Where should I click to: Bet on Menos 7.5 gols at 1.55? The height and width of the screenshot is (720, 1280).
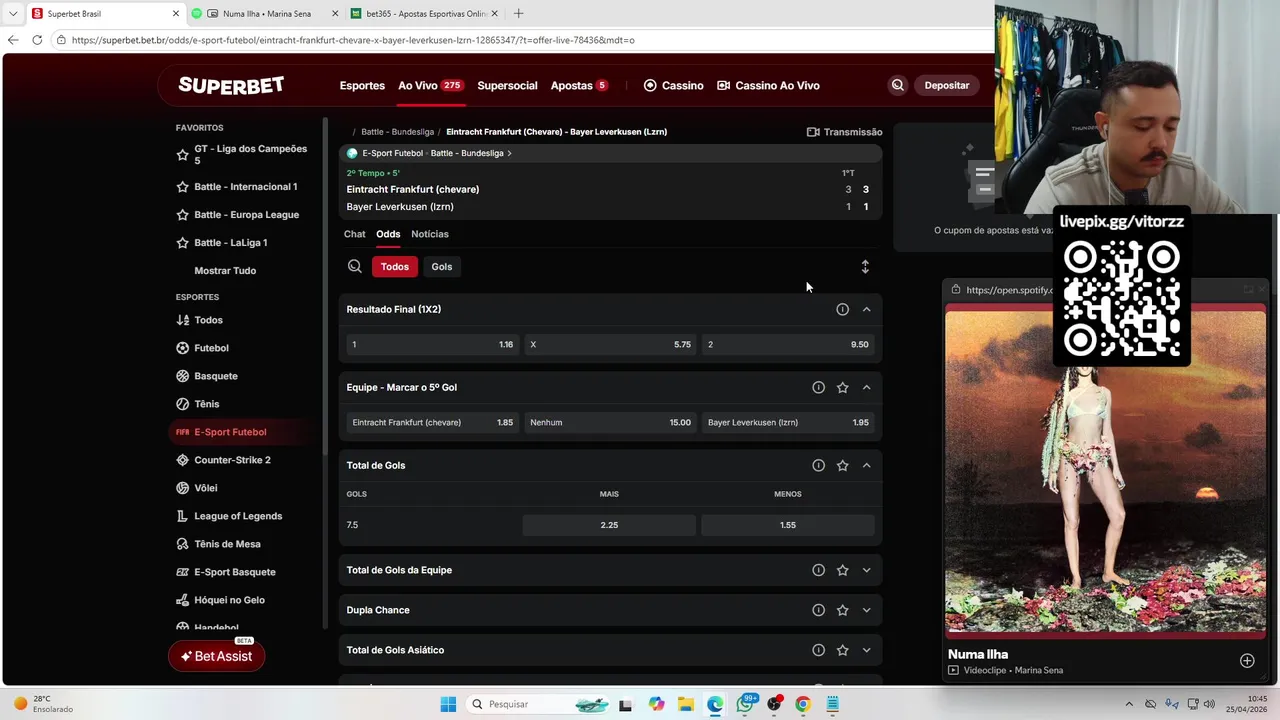pos(788,525)
